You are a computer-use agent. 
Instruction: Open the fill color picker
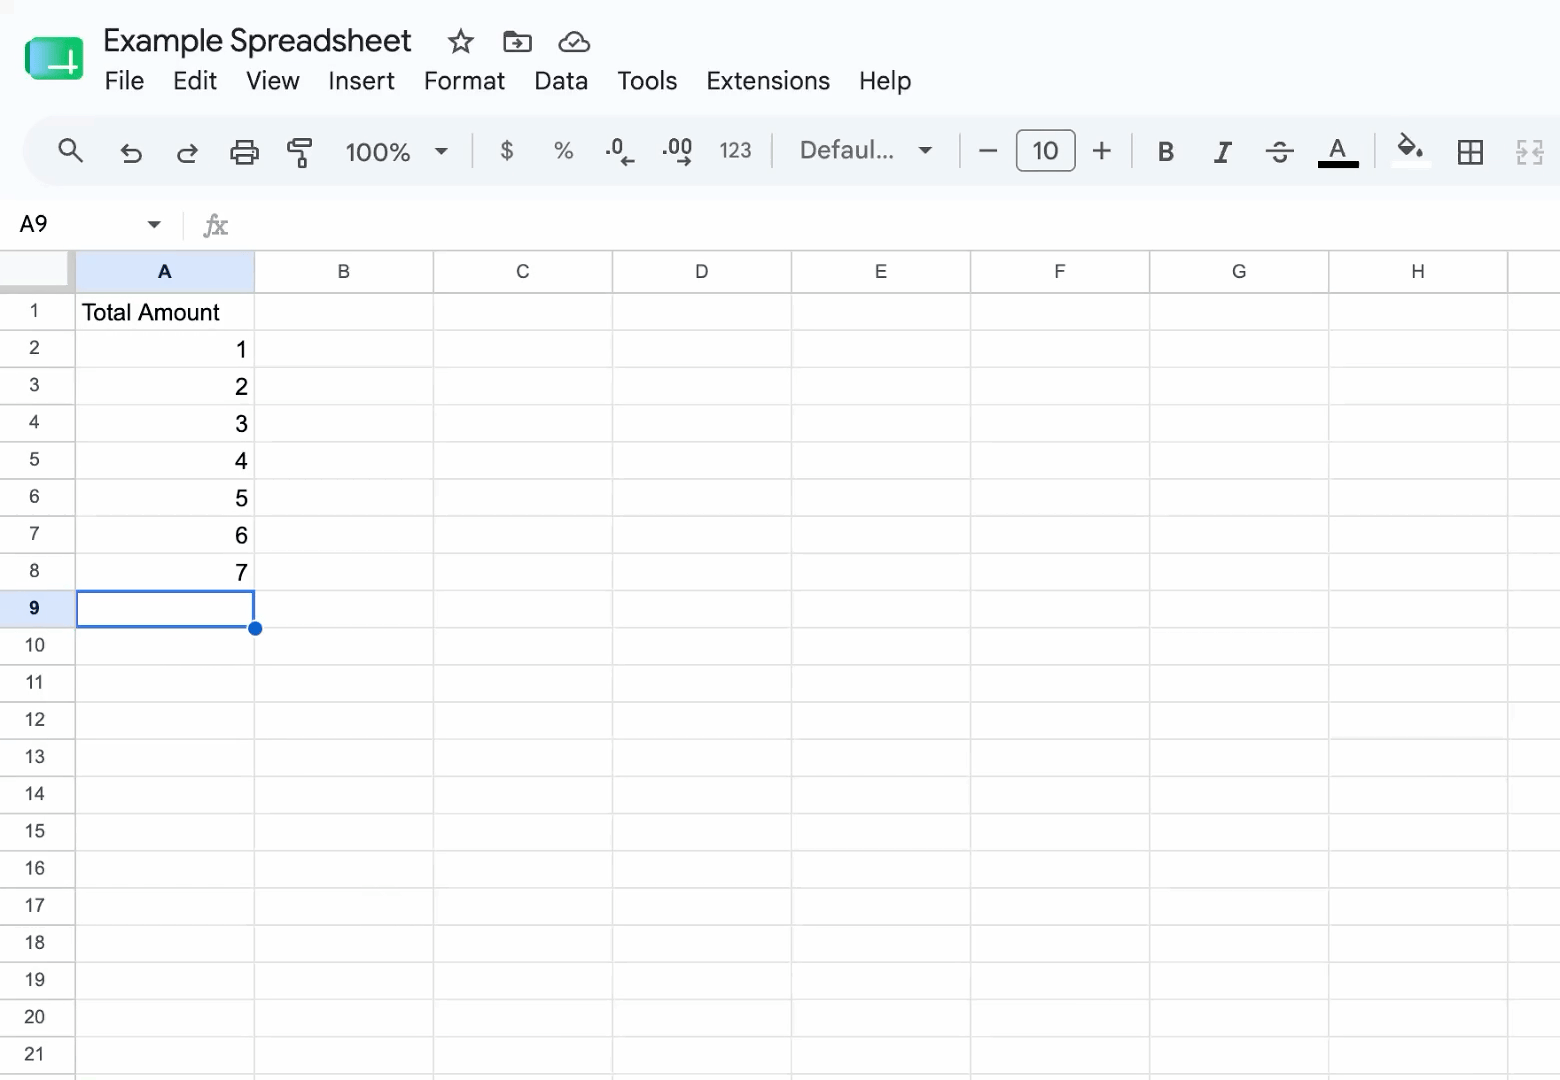[1410, 150]
